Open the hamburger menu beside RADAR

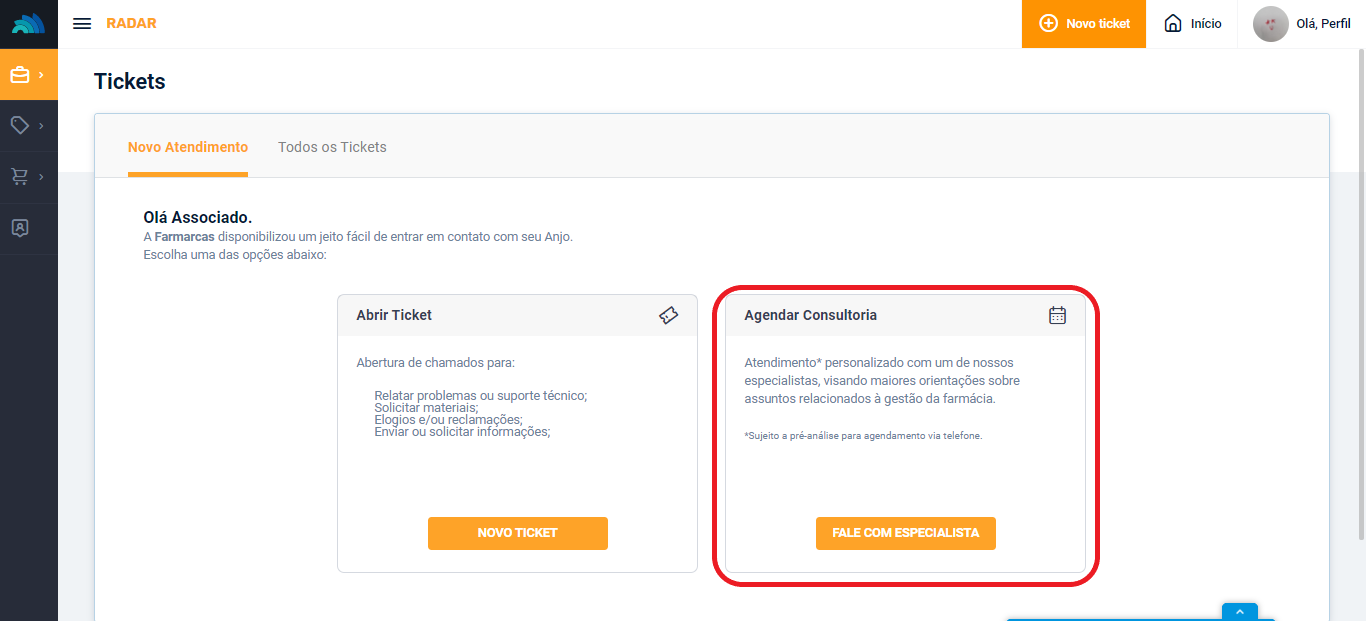(82, 24)
